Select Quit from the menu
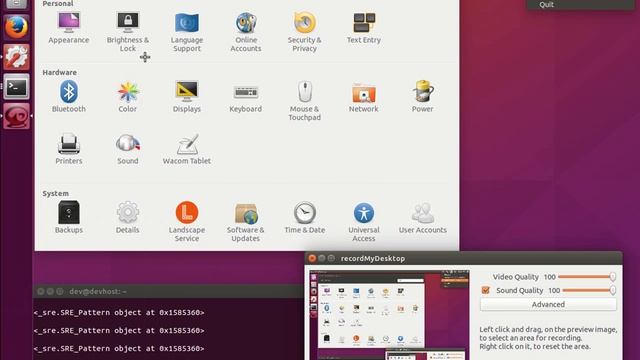This screenshot has width=640, height=360. tap(546, 4)
